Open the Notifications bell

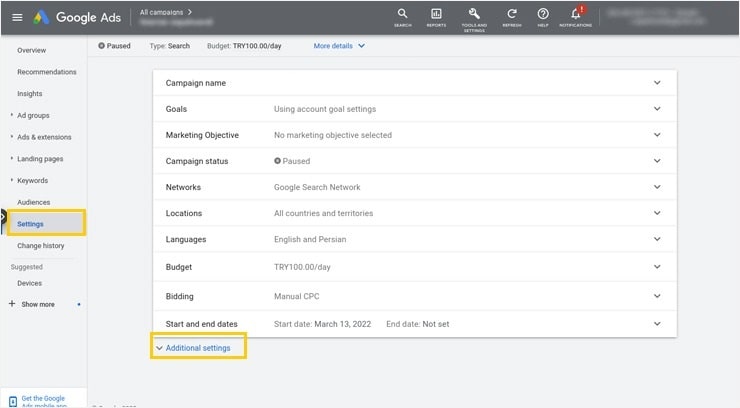tap(576, 15)
